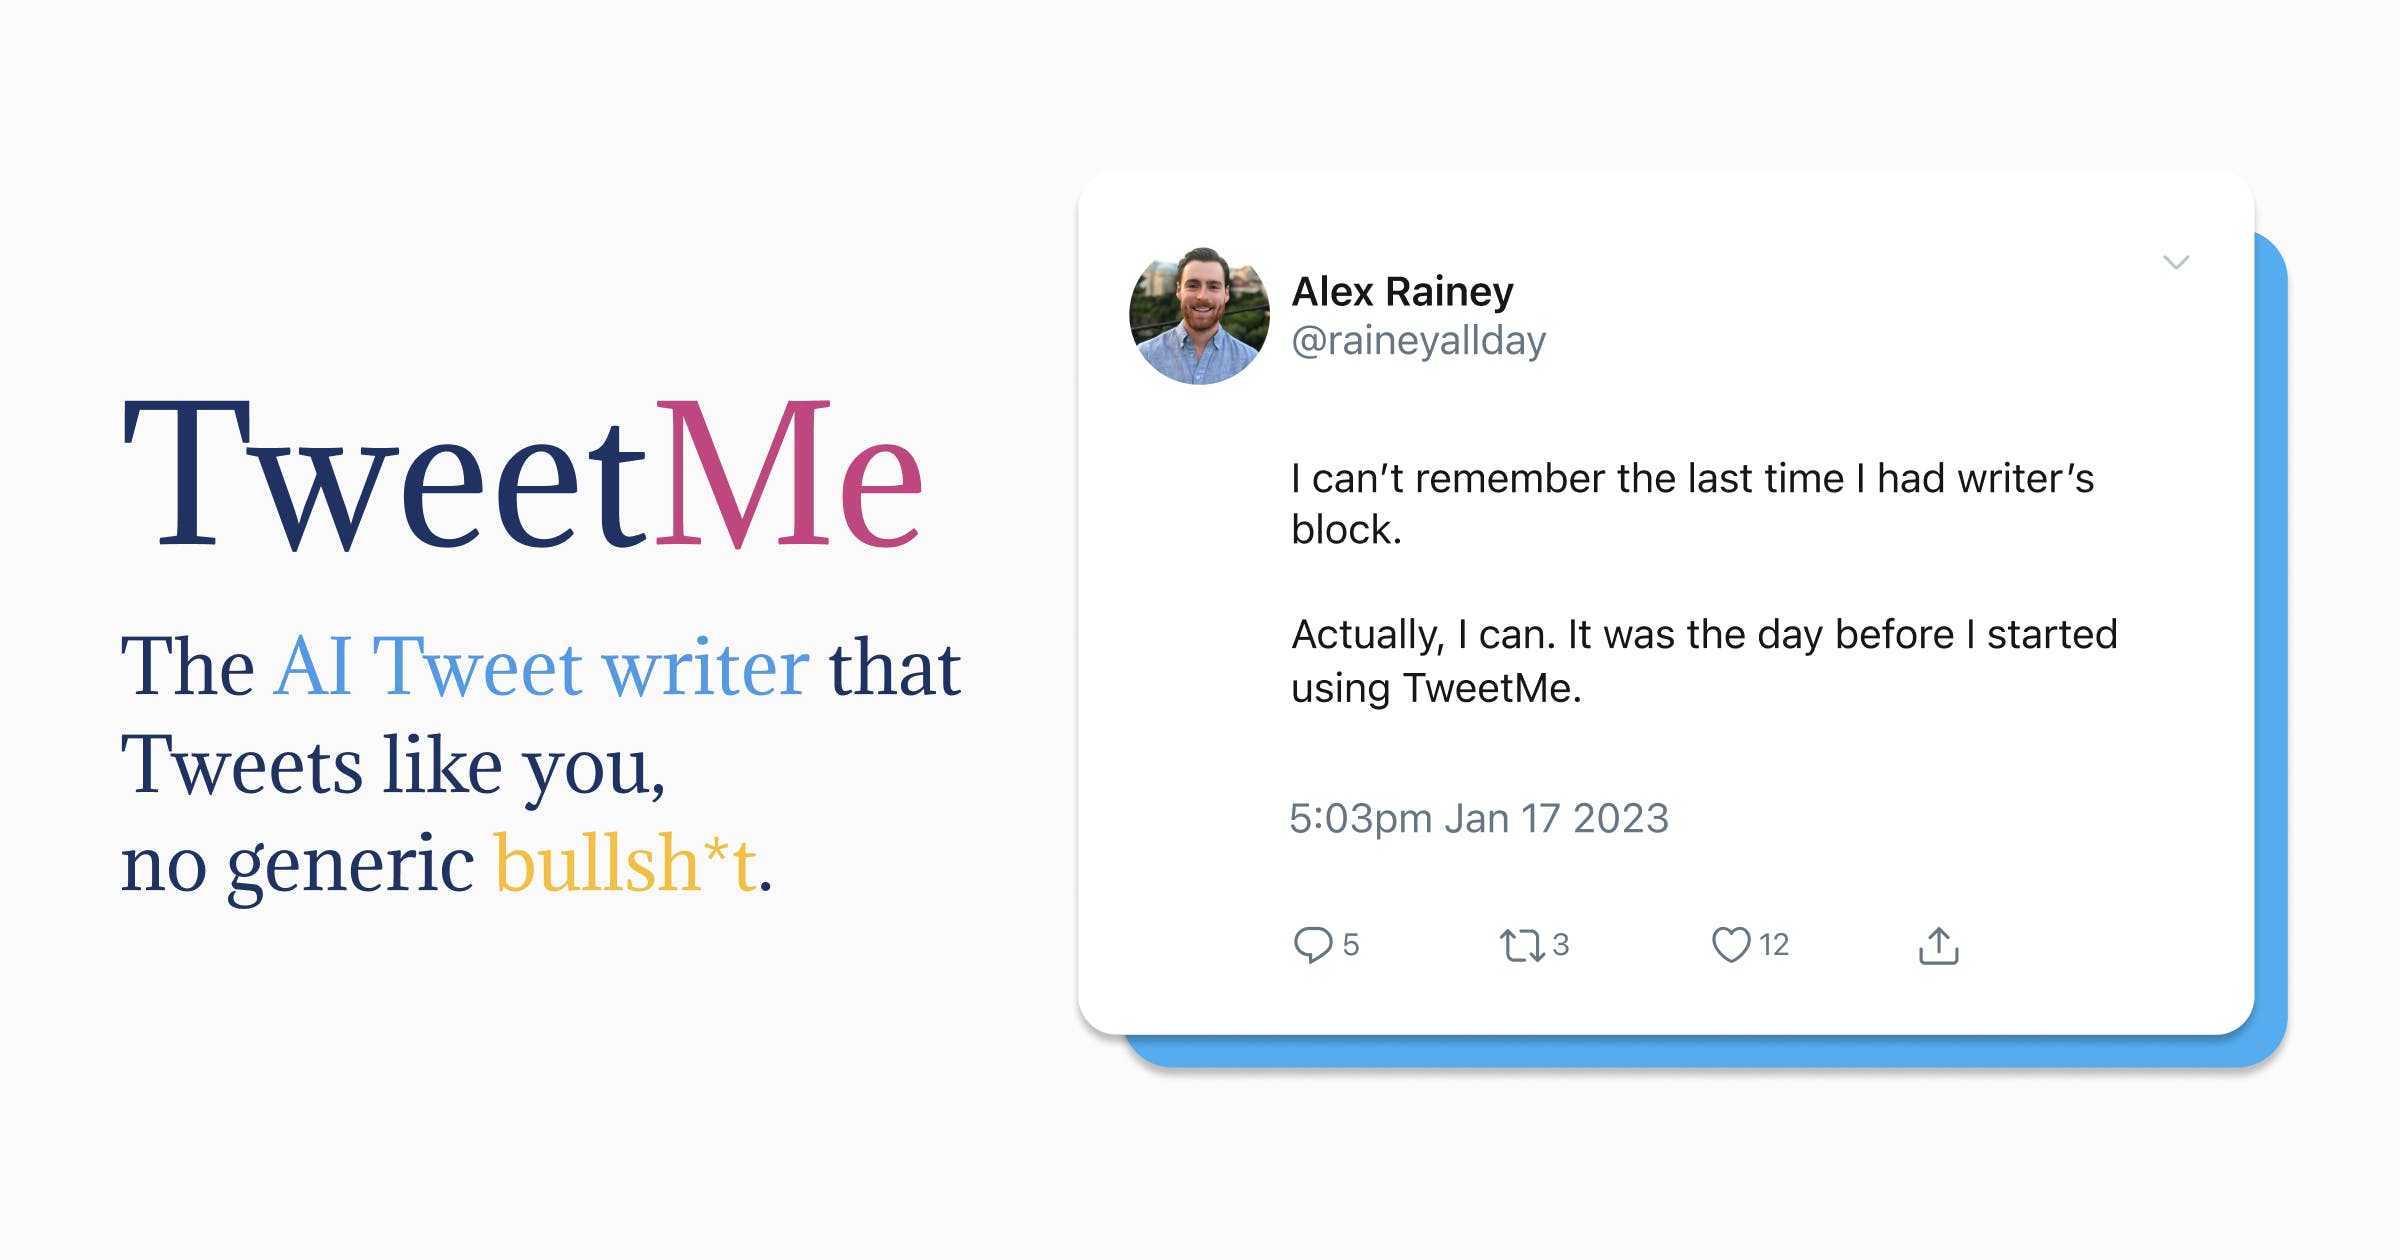Open the tweet options chevron menu
Screen dimensions: 2400x1260
point(2176,263)
